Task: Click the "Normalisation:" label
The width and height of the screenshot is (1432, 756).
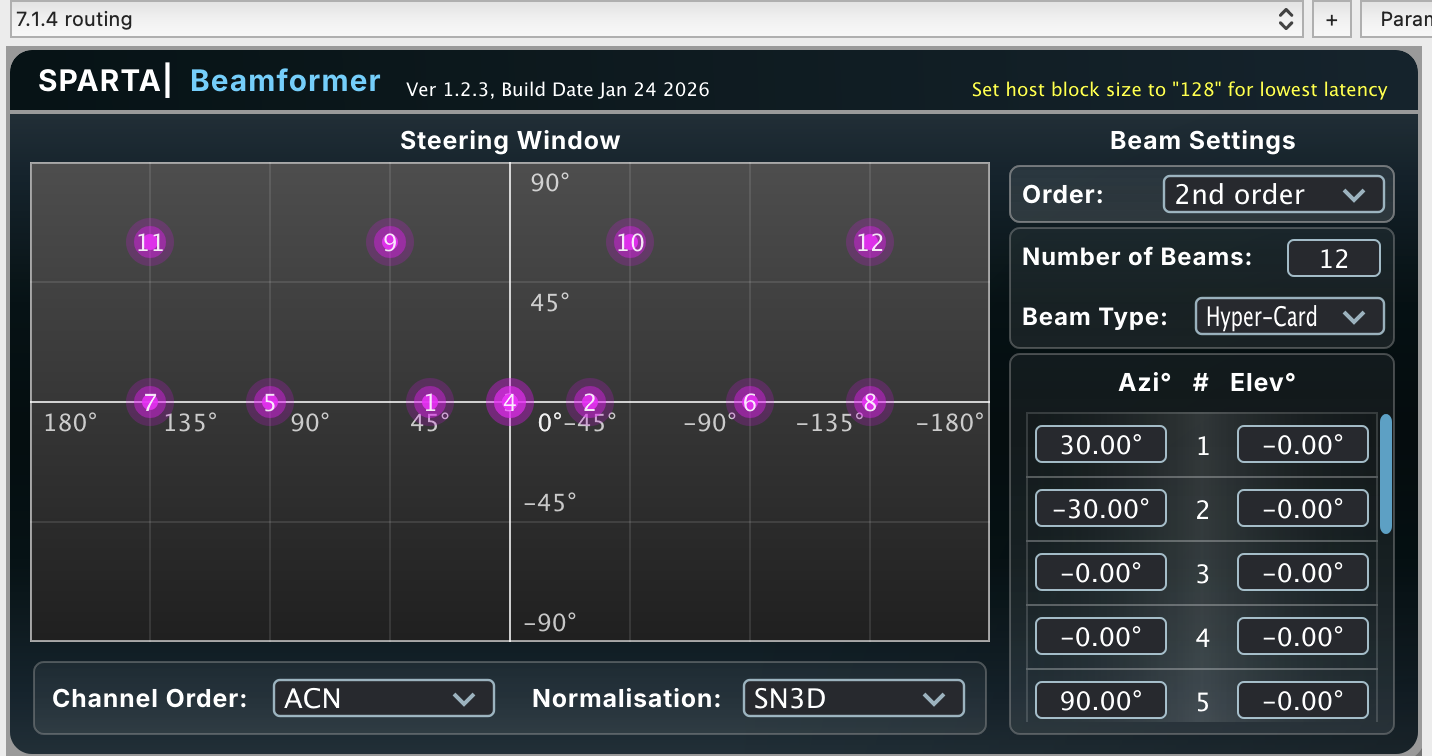Action: (626, 698)
